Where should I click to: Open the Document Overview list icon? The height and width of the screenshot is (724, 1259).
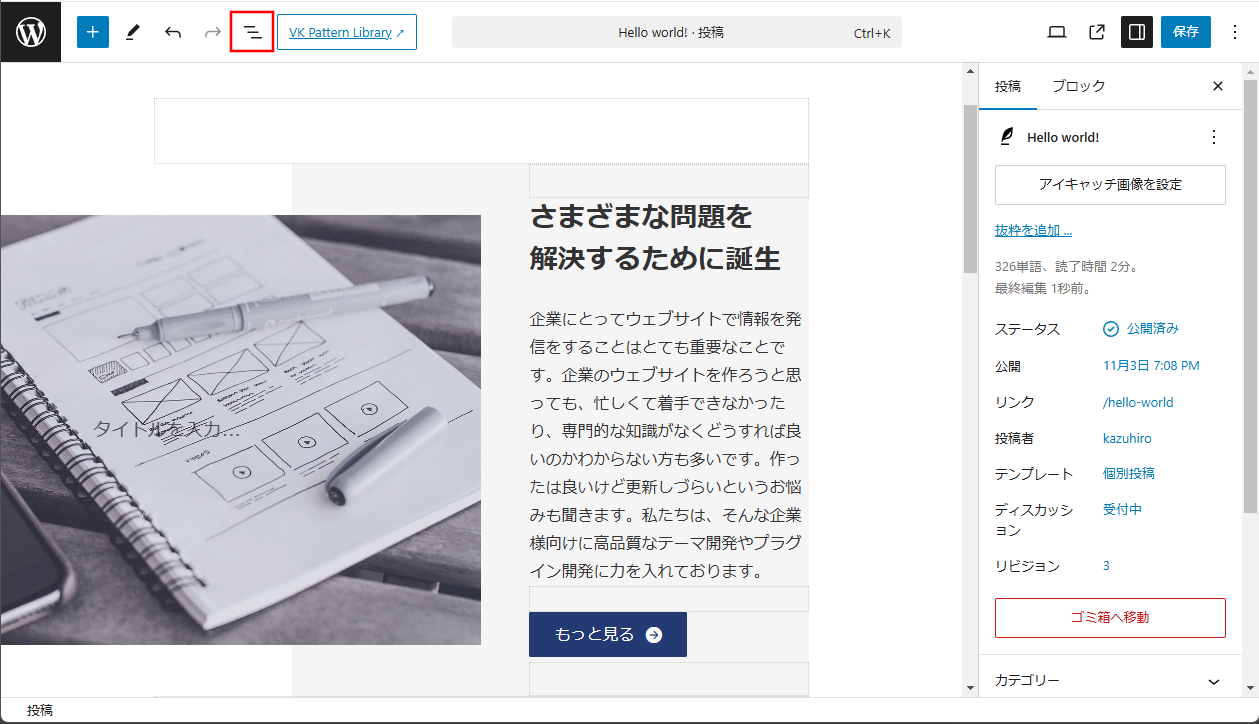tap(252, 32)
